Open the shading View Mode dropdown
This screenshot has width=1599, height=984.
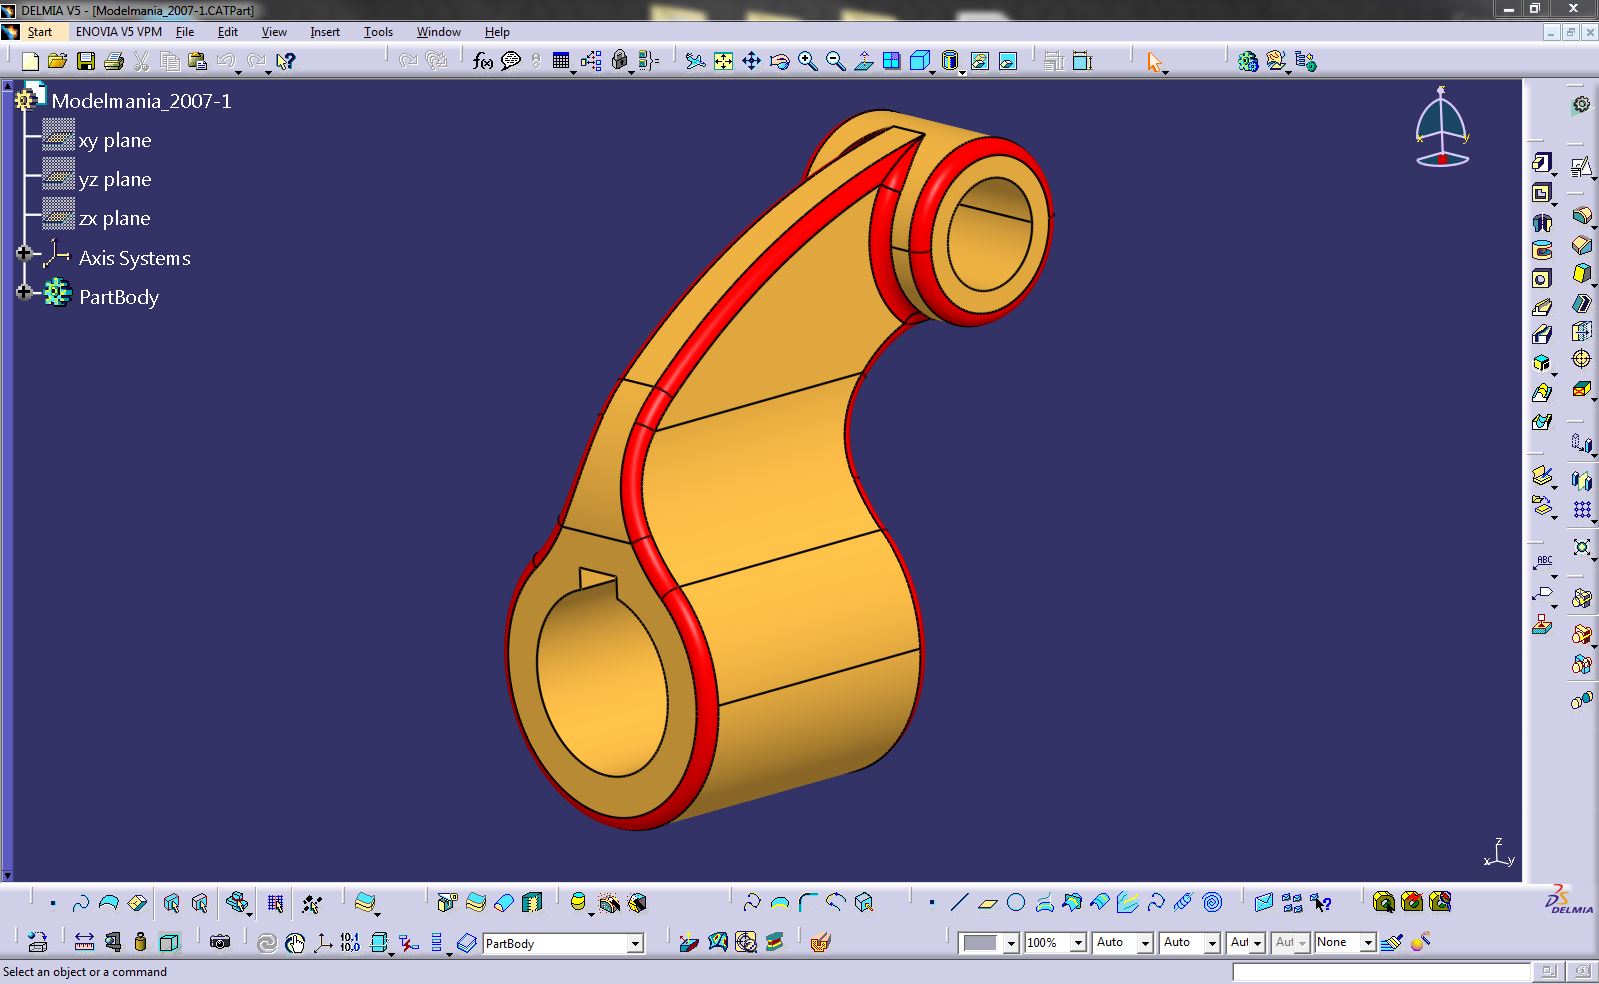click(x=962, y=73)
